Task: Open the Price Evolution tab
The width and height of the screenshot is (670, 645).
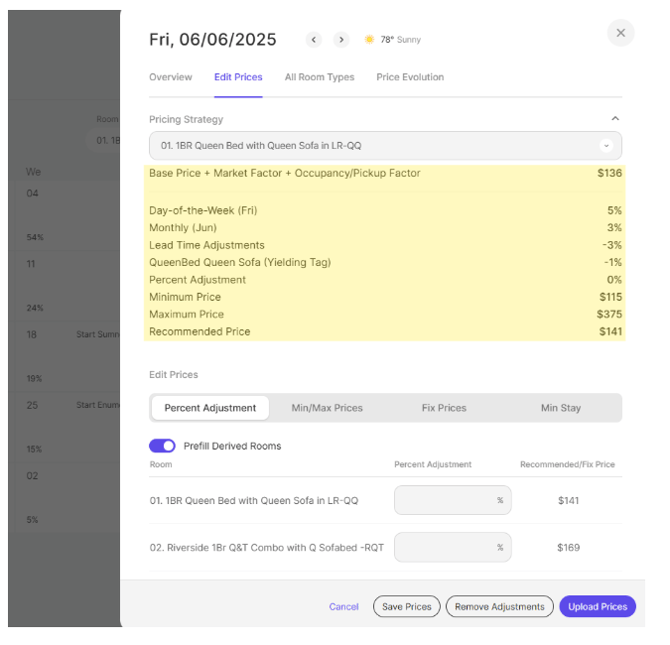Action: point(410,77)
